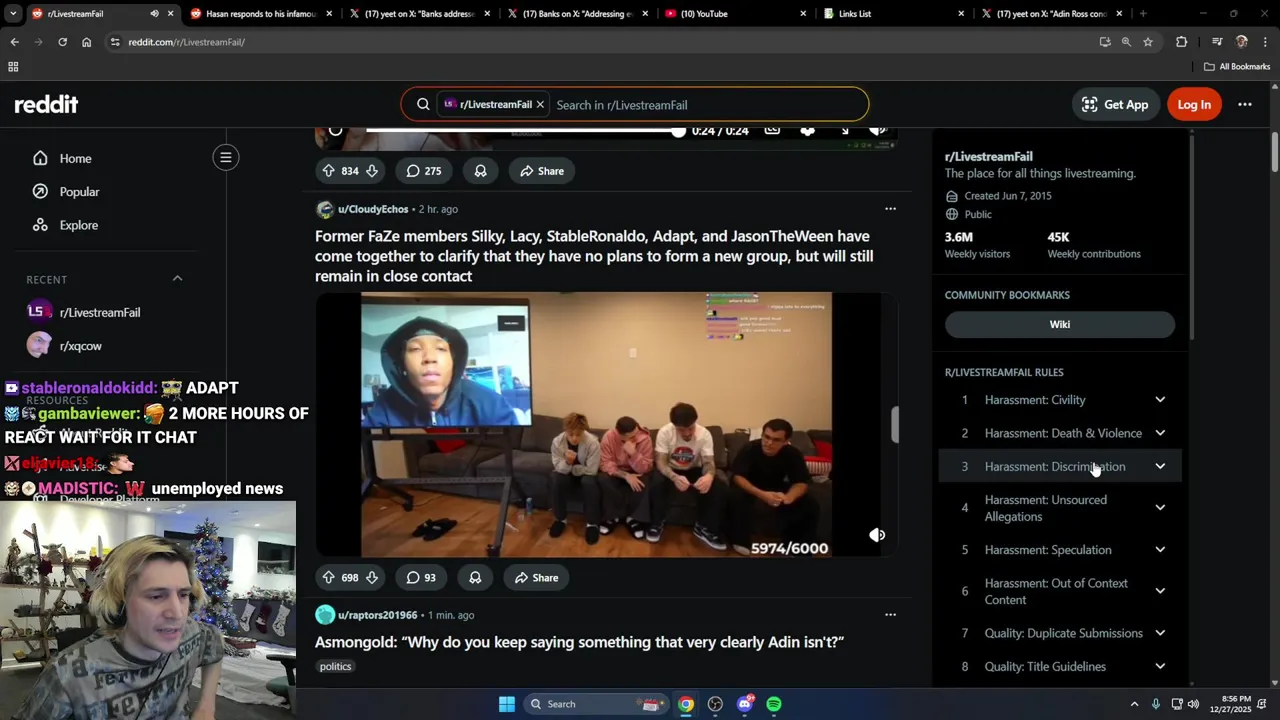Collapse the left navigation sidebar button
The height and width of the screenshot is (720, 1280).
tap(226, 157)
